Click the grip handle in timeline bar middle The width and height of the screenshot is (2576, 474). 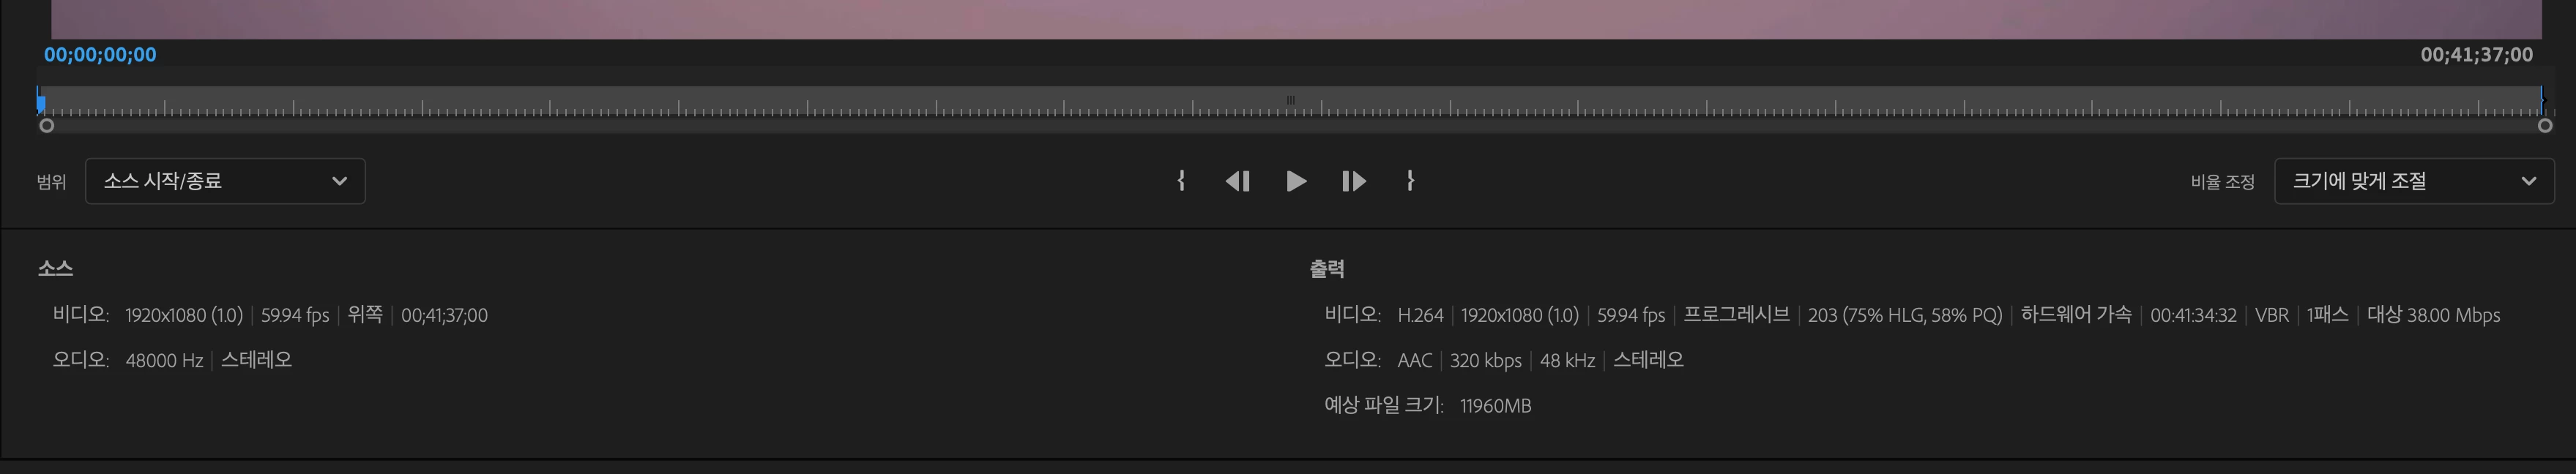[1290, 99]
